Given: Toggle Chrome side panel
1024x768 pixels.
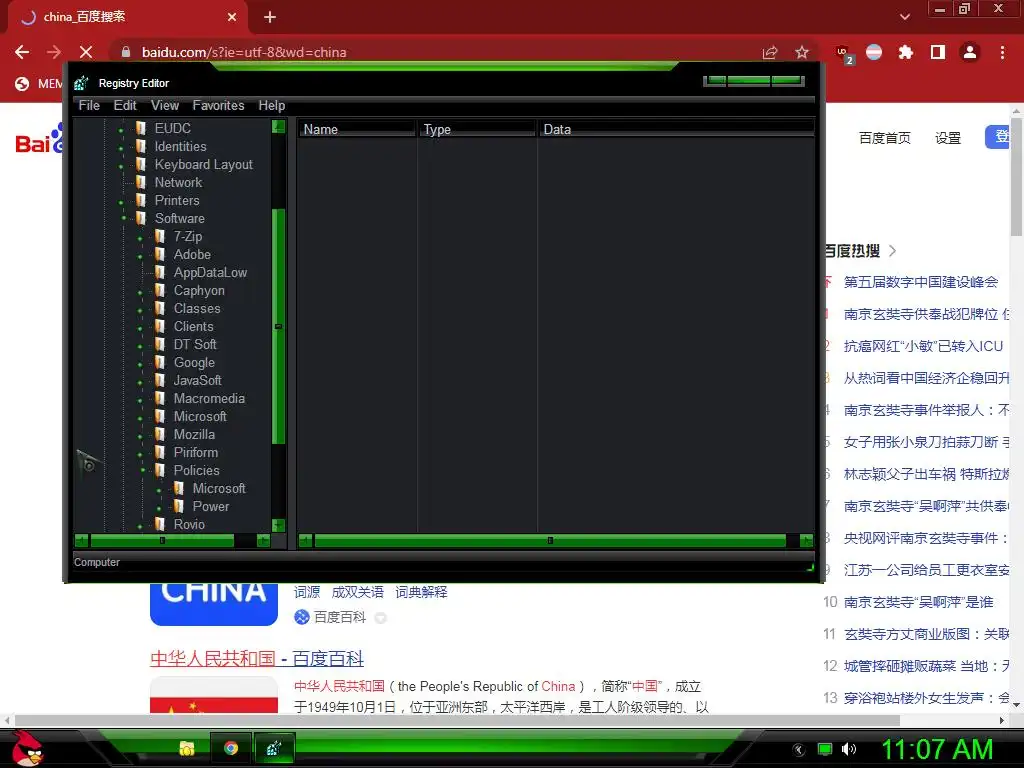Looking at the screenshot, I should (938, 52).
